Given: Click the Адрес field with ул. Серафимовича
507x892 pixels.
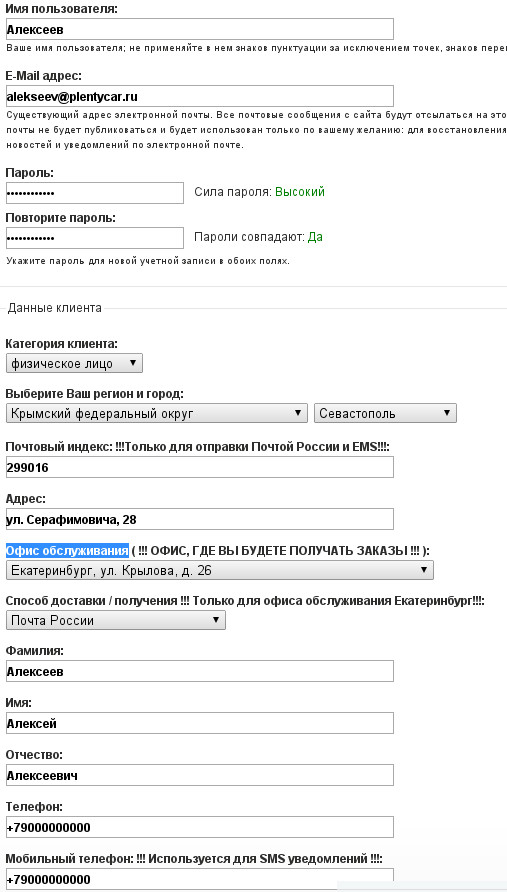Looking at the screenshot, I should point(200,519).
